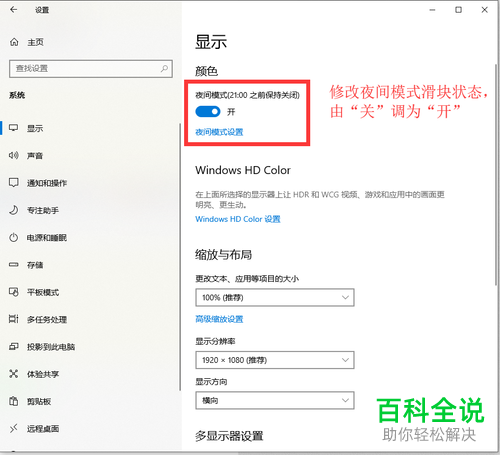Screen dimensions: 500x455
Task: Click the Power & sleep icon
Action: (x=13, y=237)
